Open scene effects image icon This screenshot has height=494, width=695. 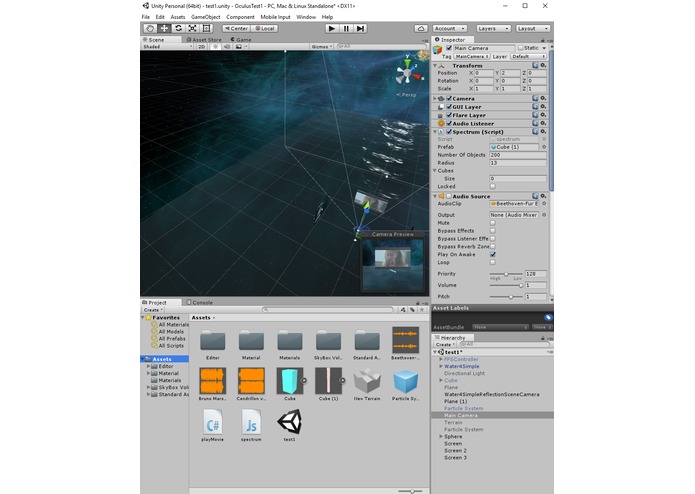(239, 46)
